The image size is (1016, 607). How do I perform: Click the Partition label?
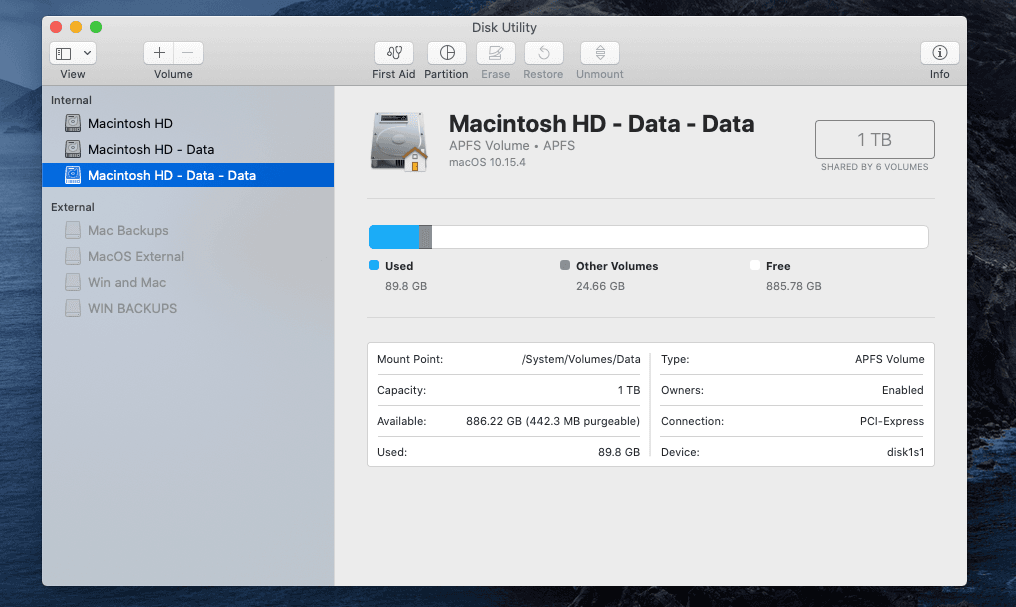446,74
